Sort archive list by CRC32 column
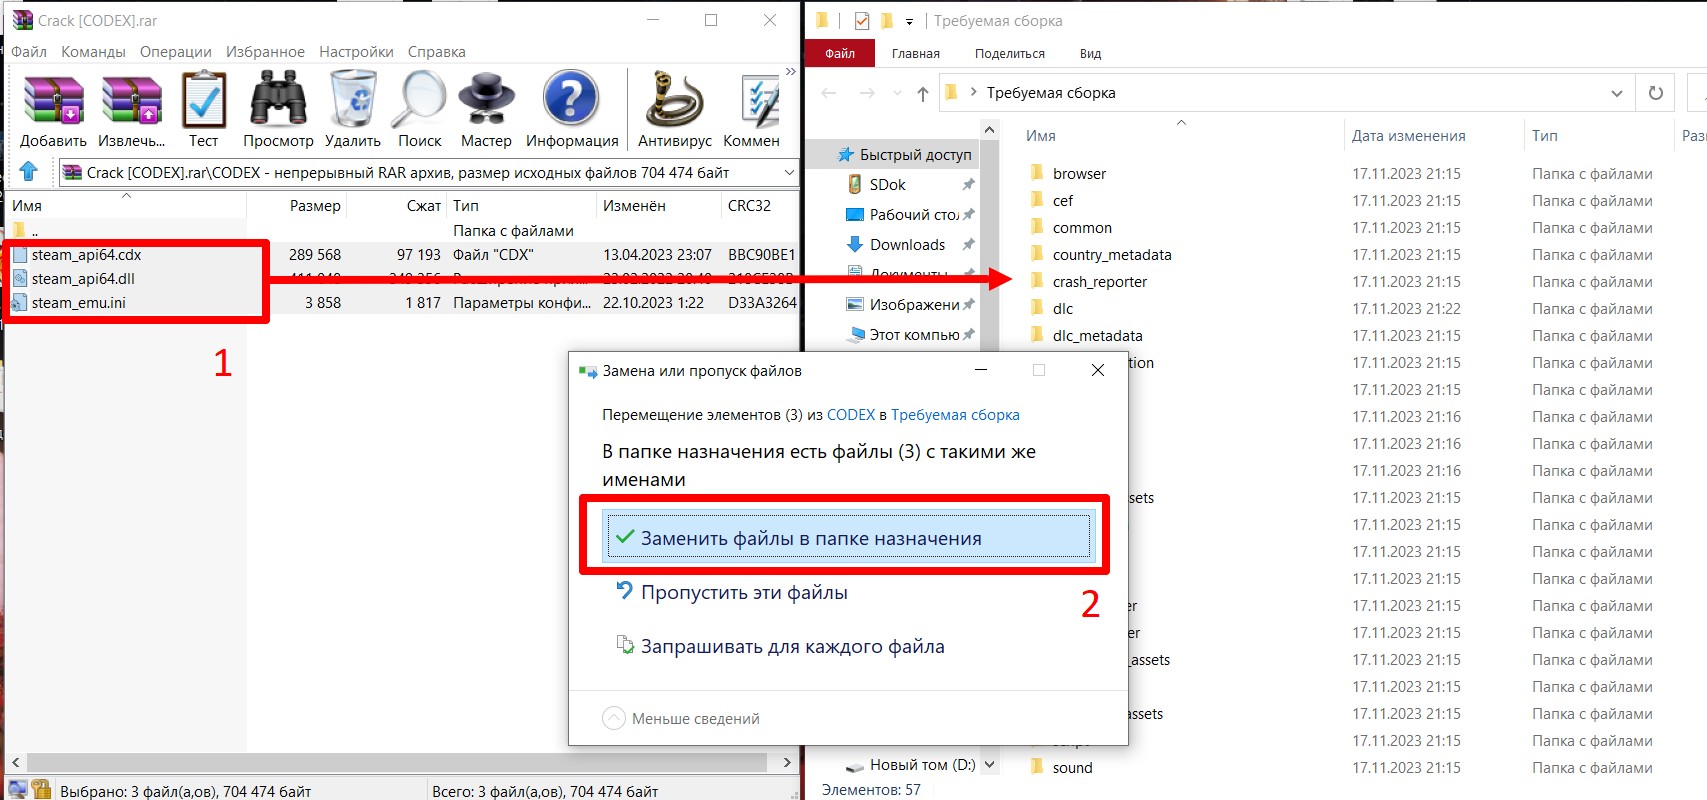 tap(749, 206)
